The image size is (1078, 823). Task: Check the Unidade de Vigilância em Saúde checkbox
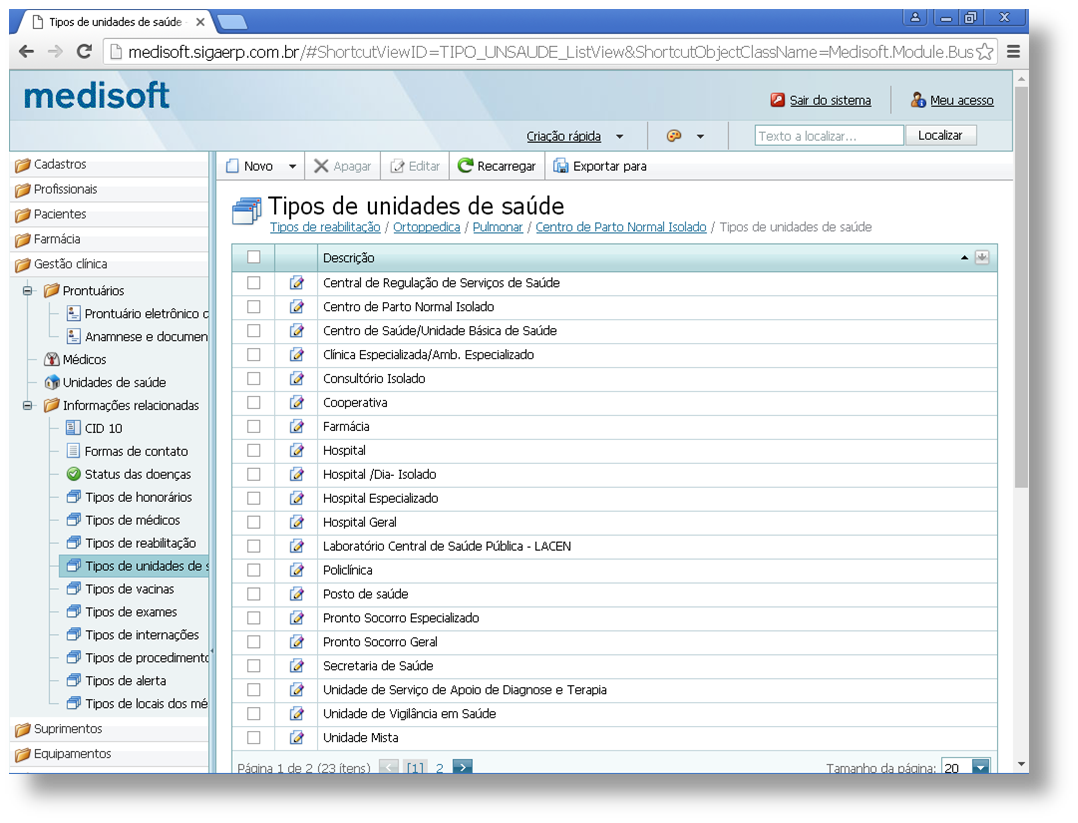[x=254, y=714]
